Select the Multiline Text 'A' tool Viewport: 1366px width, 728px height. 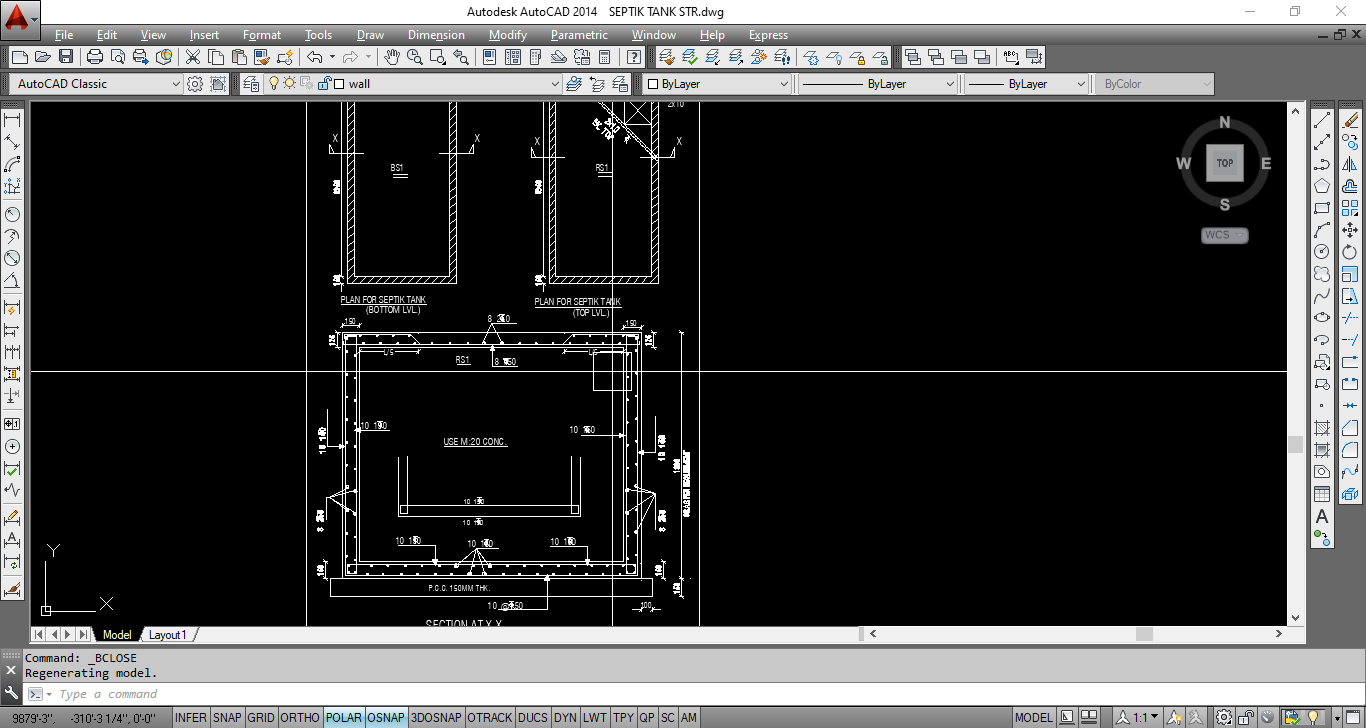pos(1321,516)
